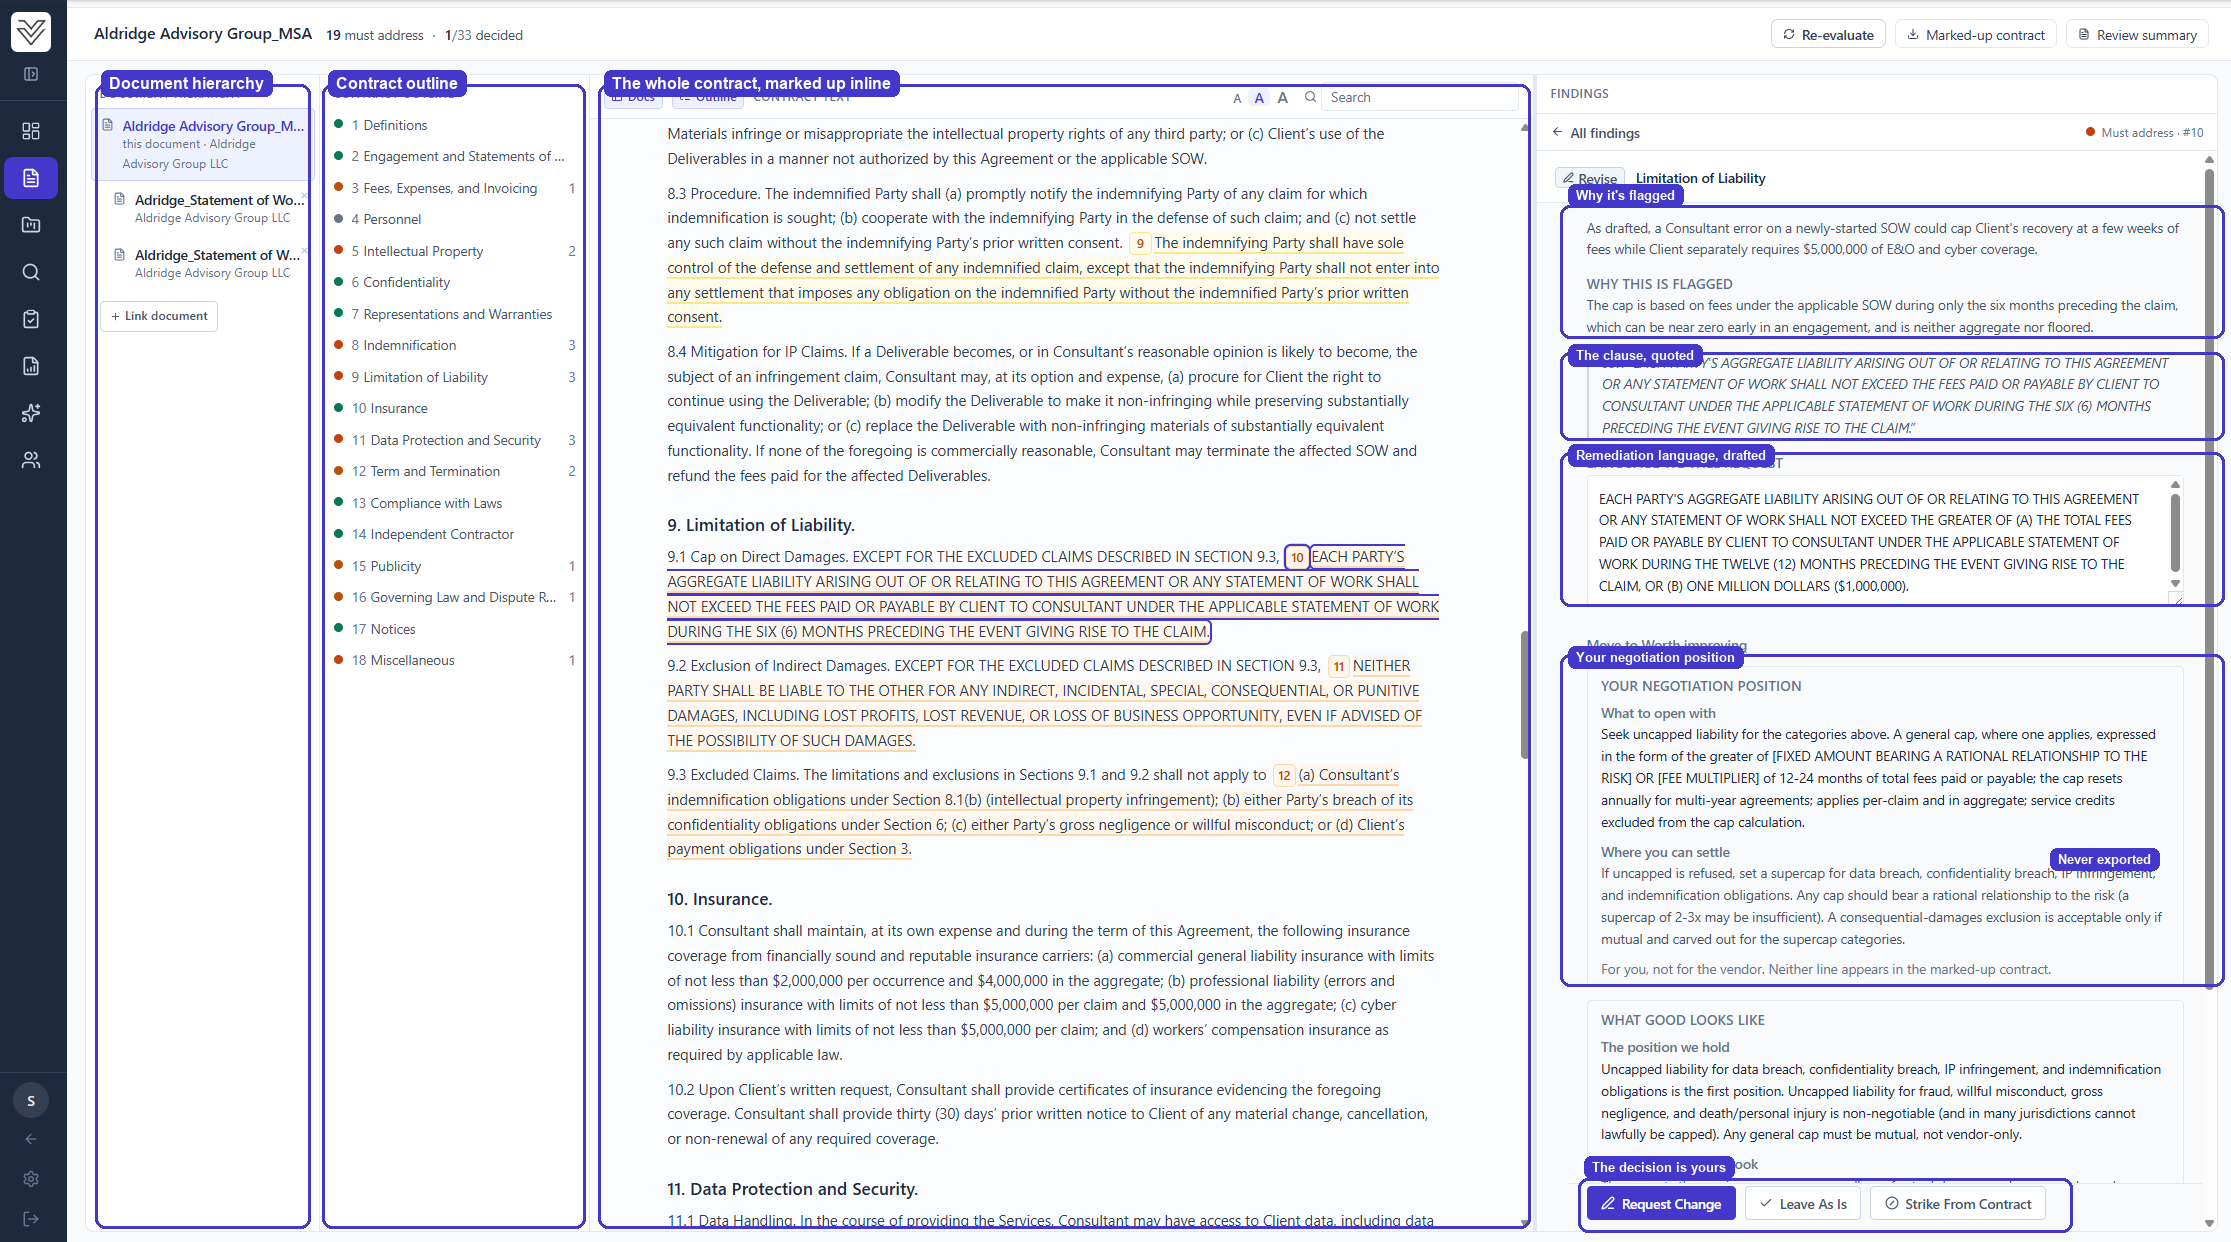Remove linked Aldridge_Statement of W... with its x

(x=304, y=250)
